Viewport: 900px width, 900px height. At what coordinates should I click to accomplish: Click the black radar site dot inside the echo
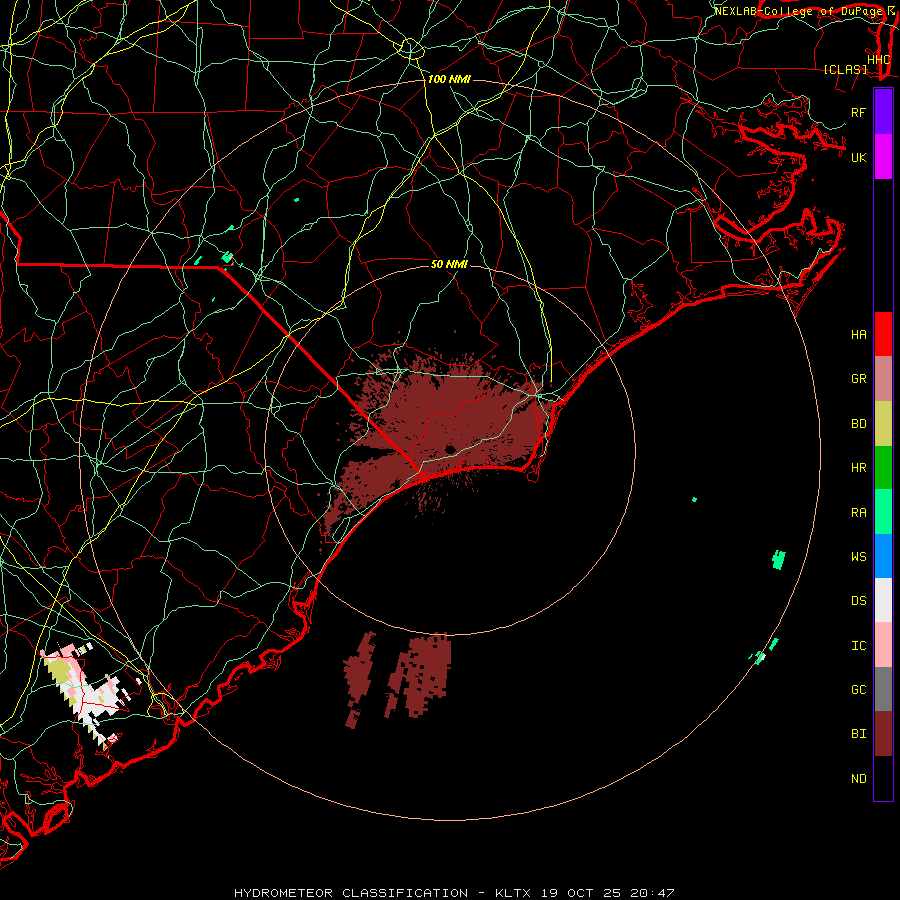450,449
